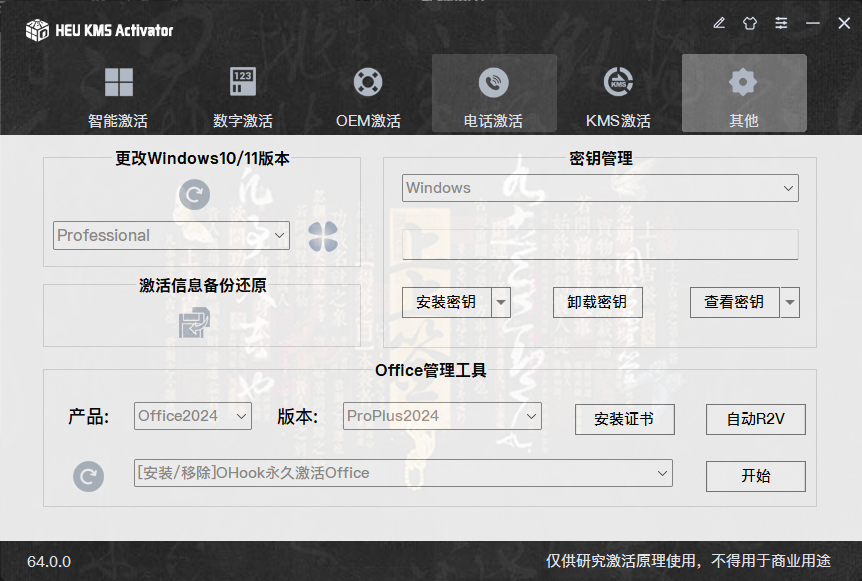The width and height of the screenshot is (862, 581).
Task: Click the version number 64.0.0
Action: [x=49, y=562]
